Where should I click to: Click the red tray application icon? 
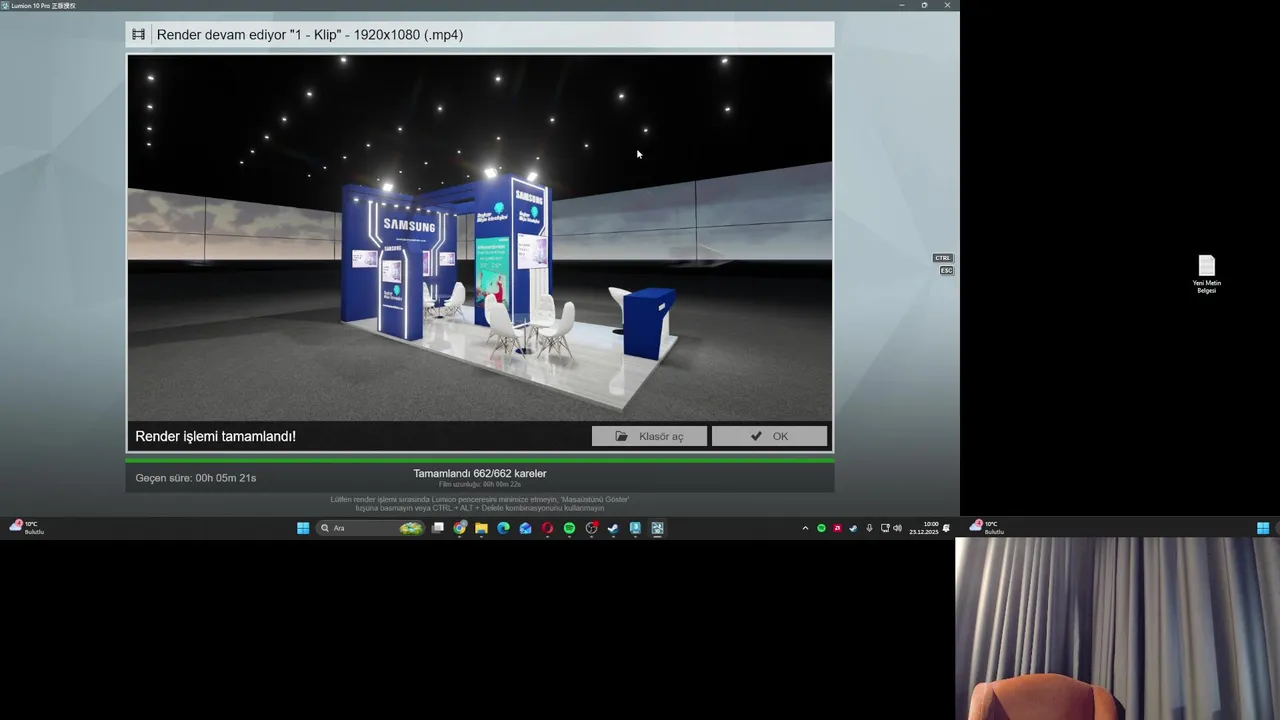pyautogui.click(x=837, y=528)
